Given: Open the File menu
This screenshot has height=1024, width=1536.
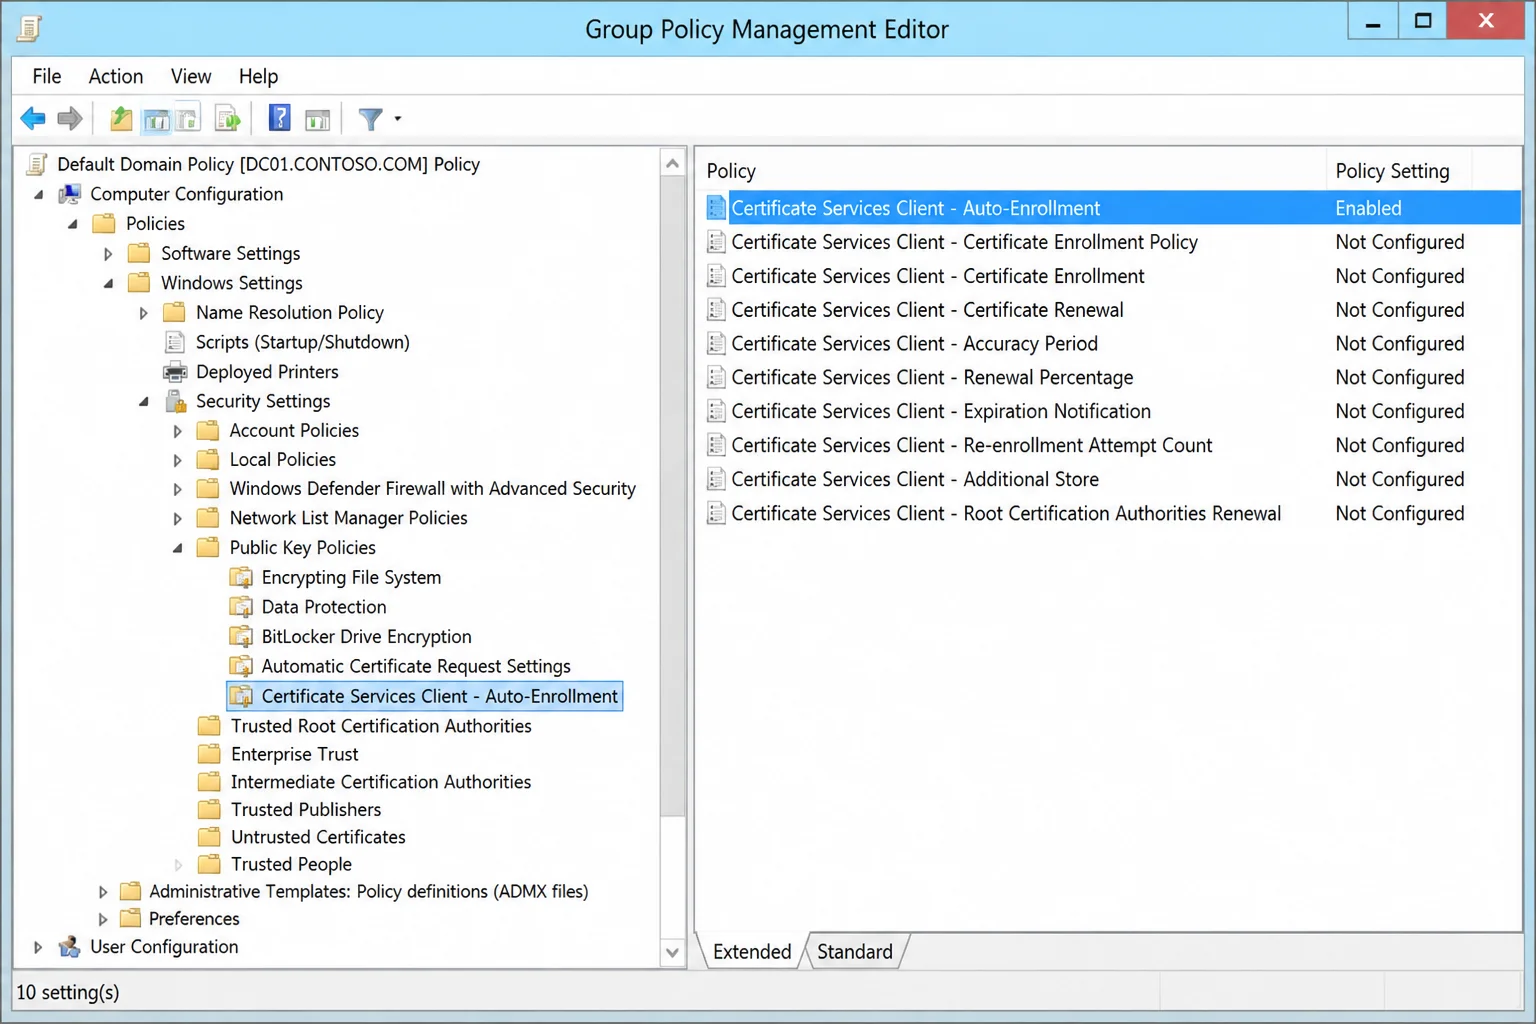Looking at the screenshot, I should tap(46, 76).
